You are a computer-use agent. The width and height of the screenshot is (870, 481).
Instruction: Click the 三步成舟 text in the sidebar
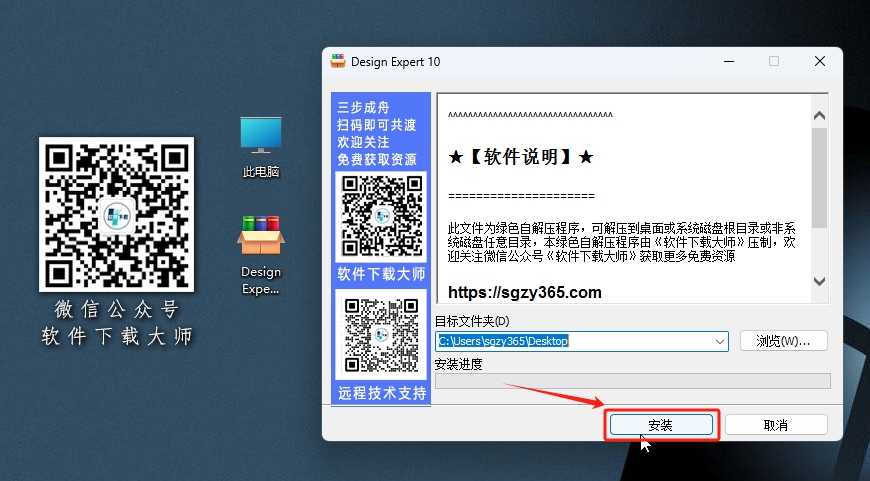[x=363, y=108]
